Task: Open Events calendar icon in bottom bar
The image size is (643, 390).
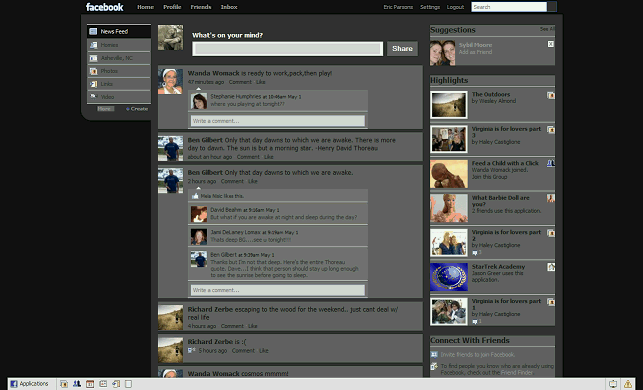Action: [x=90, y=384]
